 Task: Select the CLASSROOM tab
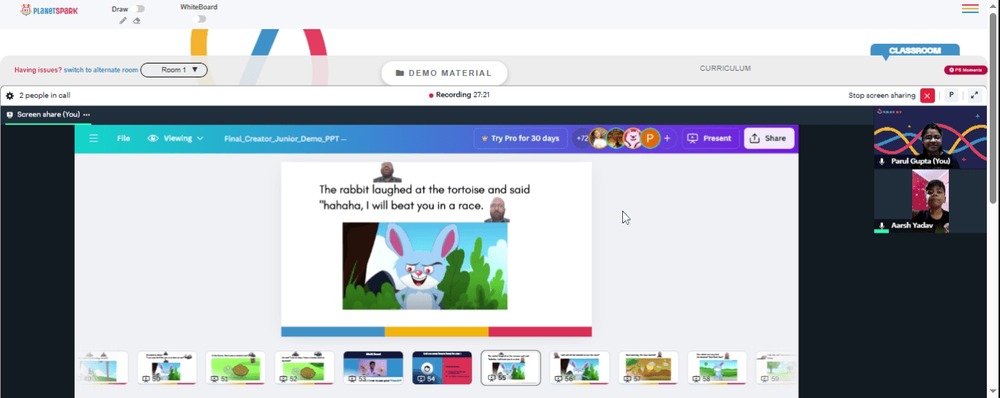tap(915, 50)
